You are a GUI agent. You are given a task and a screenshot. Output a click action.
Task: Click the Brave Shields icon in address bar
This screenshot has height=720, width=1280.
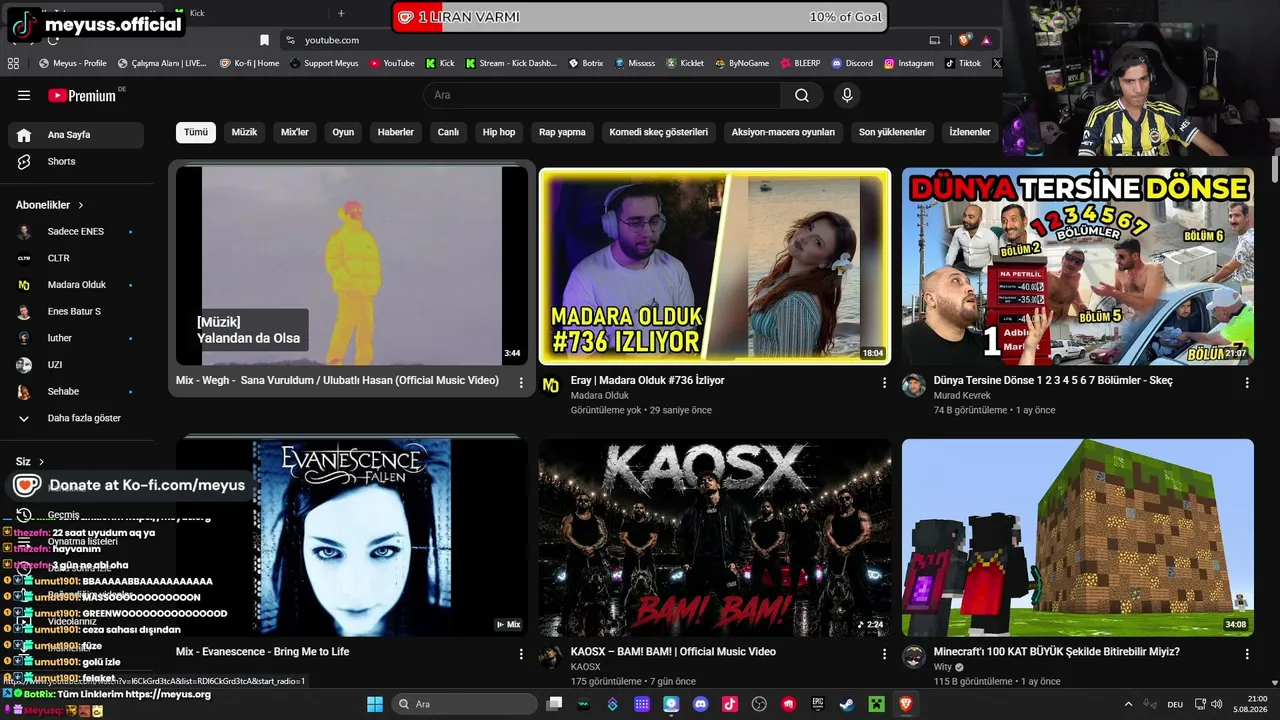click(x=964, y=40)
